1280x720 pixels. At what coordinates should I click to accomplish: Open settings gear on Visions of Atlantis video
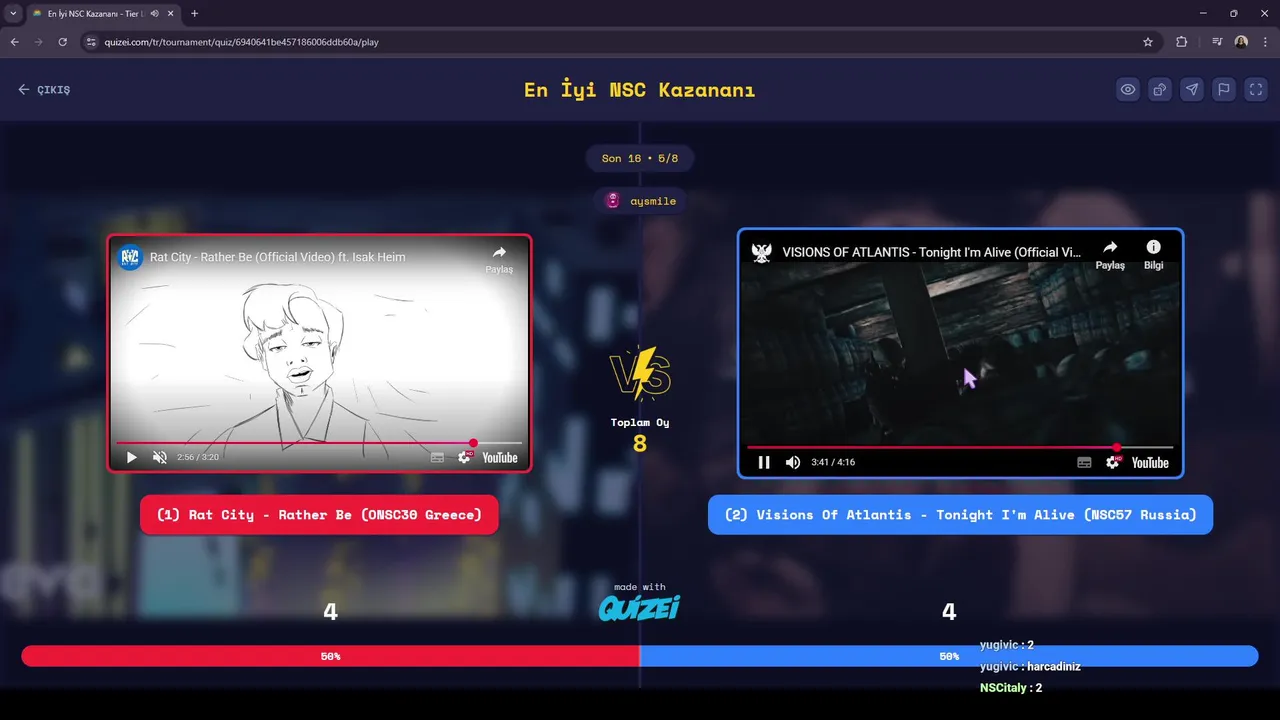click(1113, 462)
